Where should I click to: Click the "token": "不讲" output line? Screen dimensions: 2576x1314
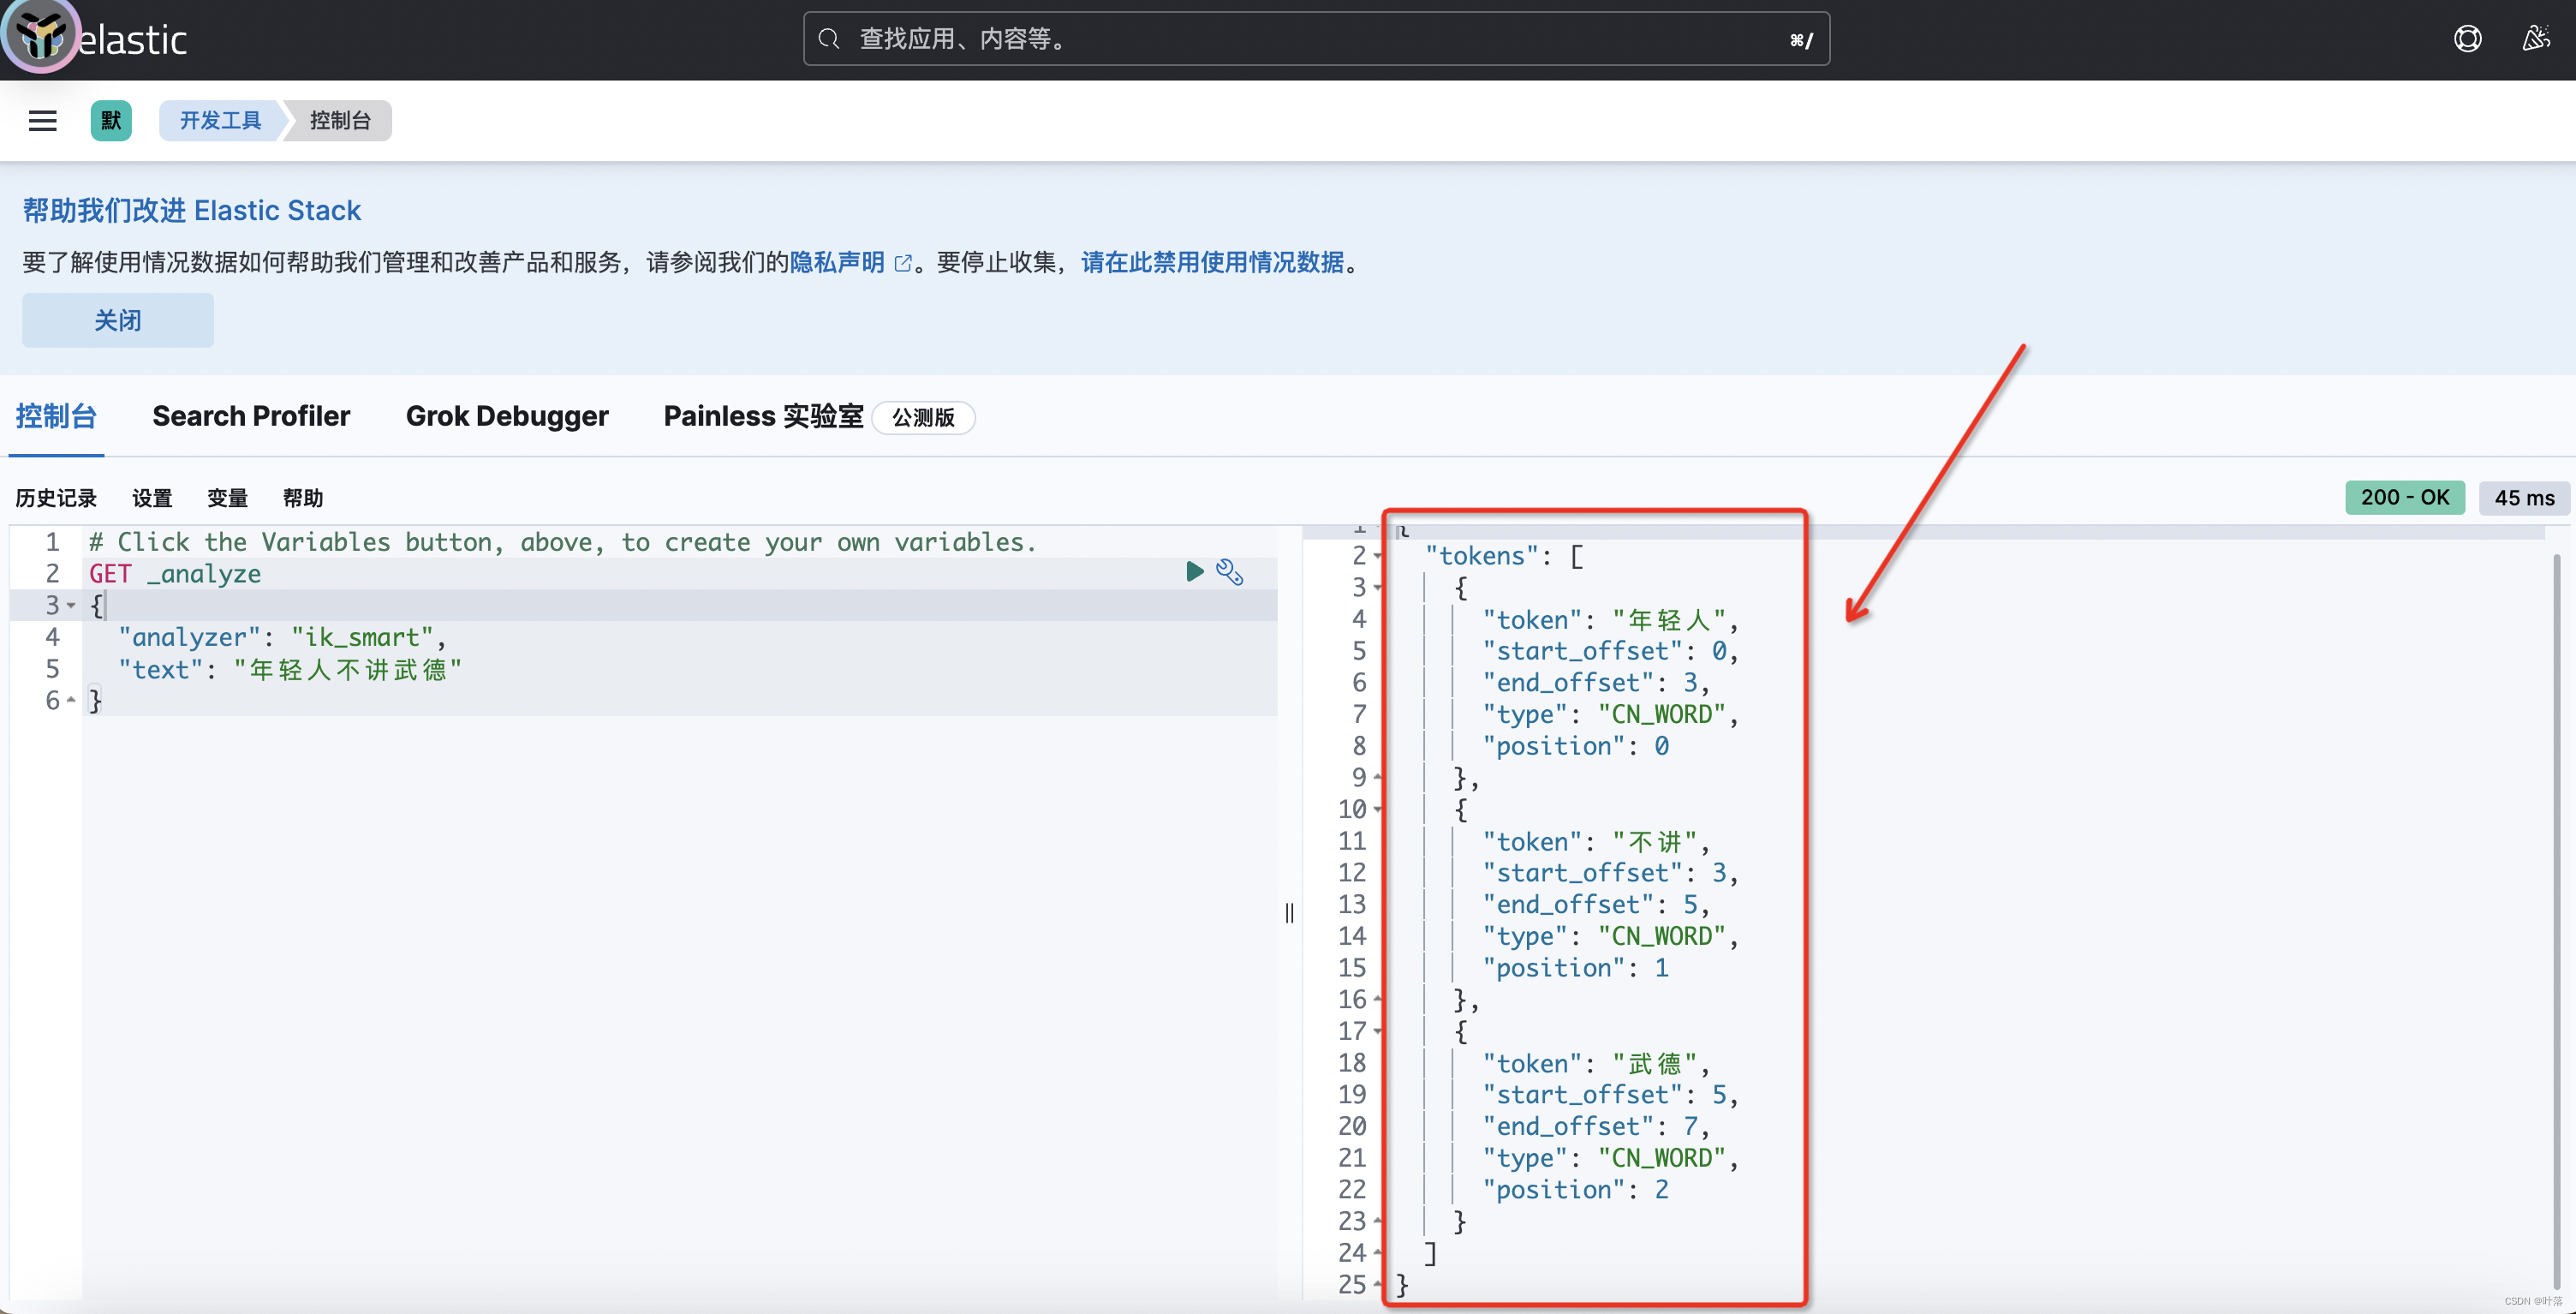1596,842
